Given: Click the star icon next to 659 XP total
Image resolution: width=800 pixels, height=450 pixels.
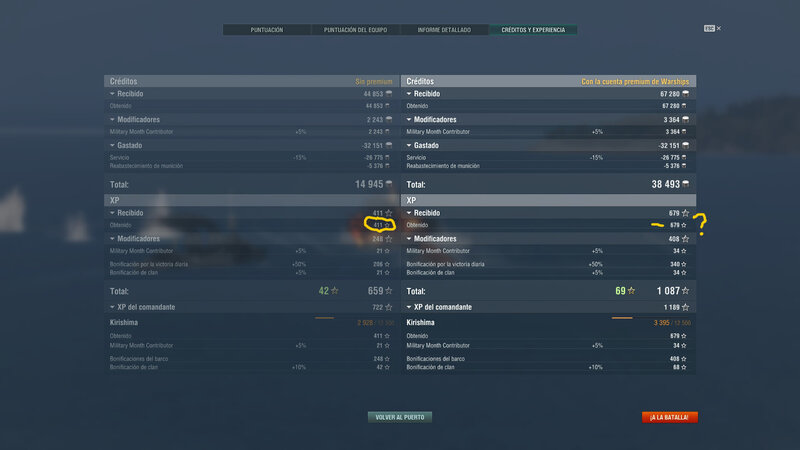Looking at the screenshot, I should (389, 291).
